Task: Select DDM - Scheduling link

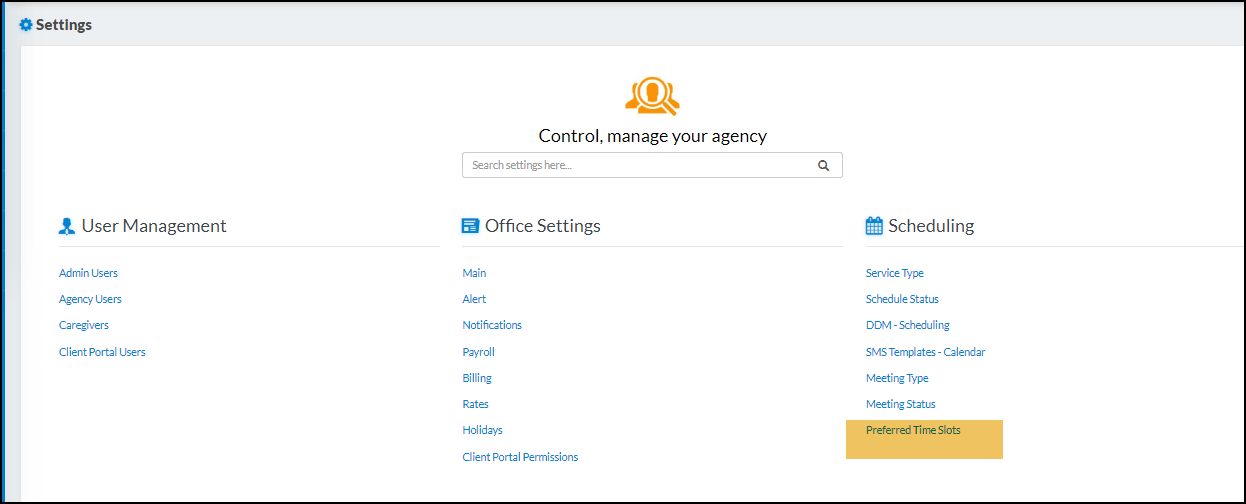Action: tap(908, 325)
